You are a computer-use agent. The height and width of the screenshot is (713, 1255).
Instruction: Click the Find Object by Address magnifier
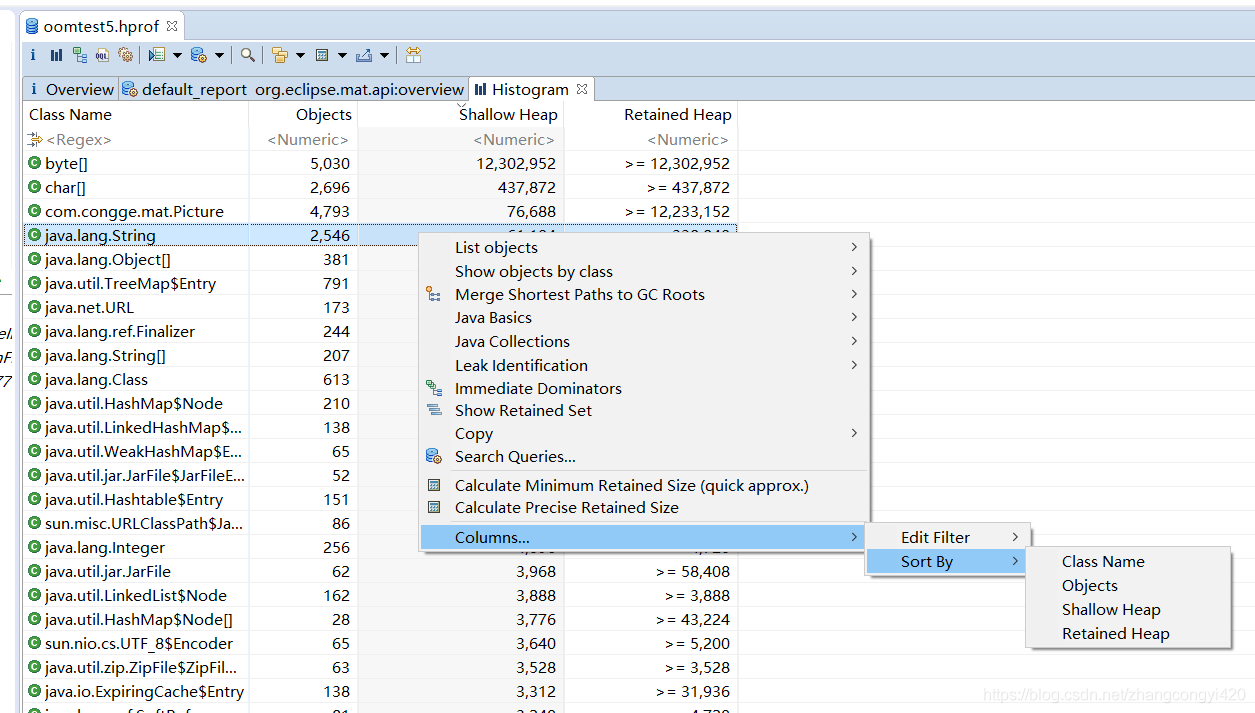click(247, 55)
